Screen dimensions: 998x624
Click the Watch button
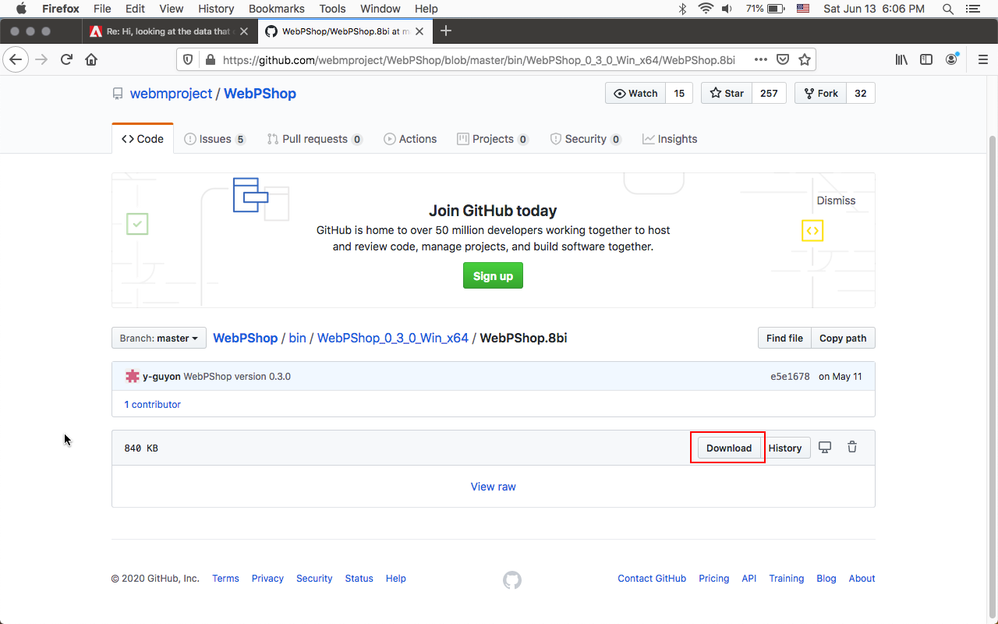click(635, 93)
